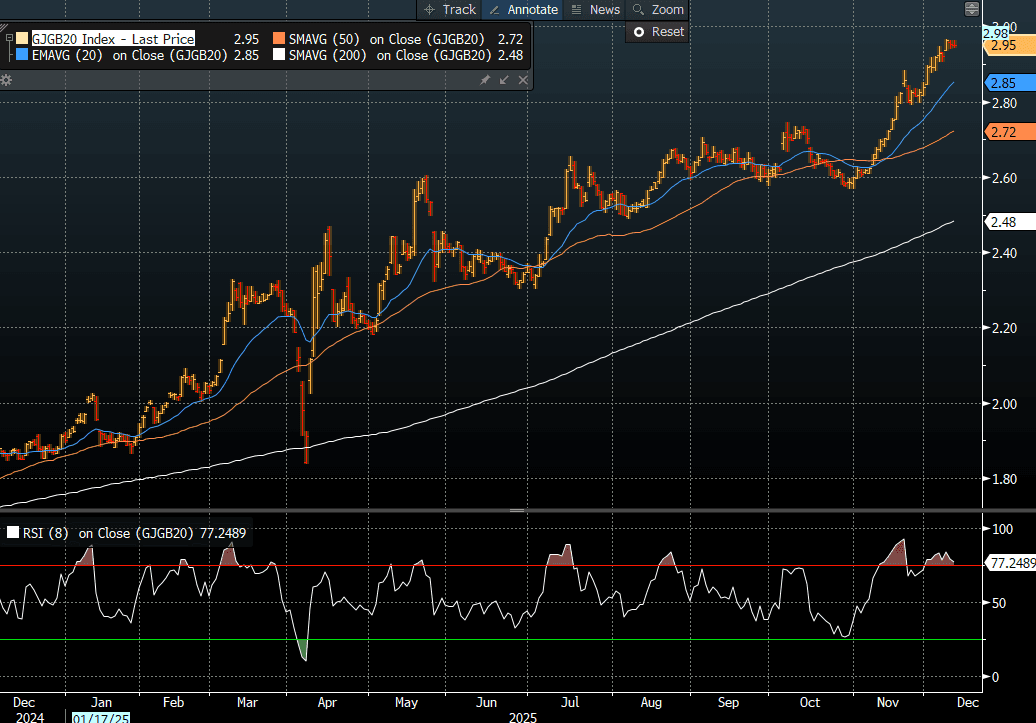
Task: Pin the legend panel
Action: click(x=485, y=79)
